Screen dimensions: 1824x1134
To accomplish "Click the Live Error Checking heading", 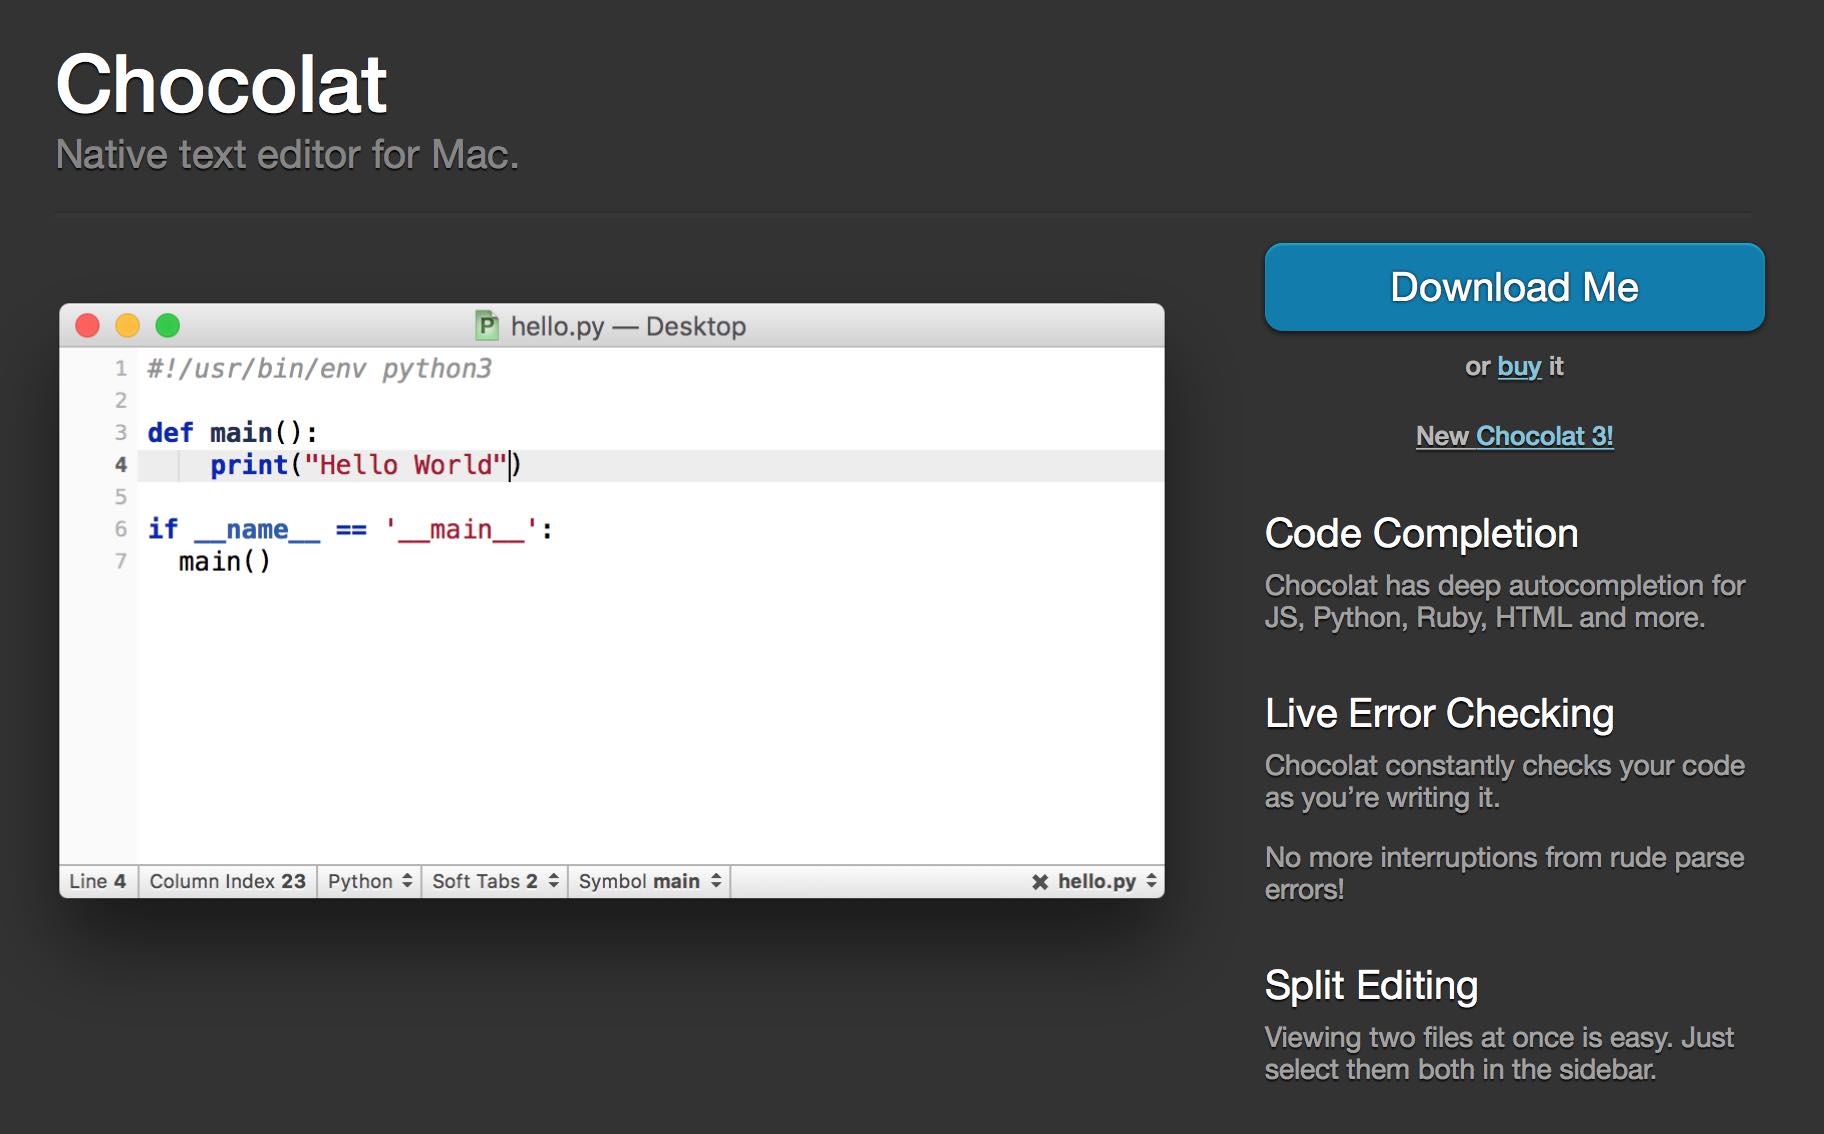I will [1439, 714].
